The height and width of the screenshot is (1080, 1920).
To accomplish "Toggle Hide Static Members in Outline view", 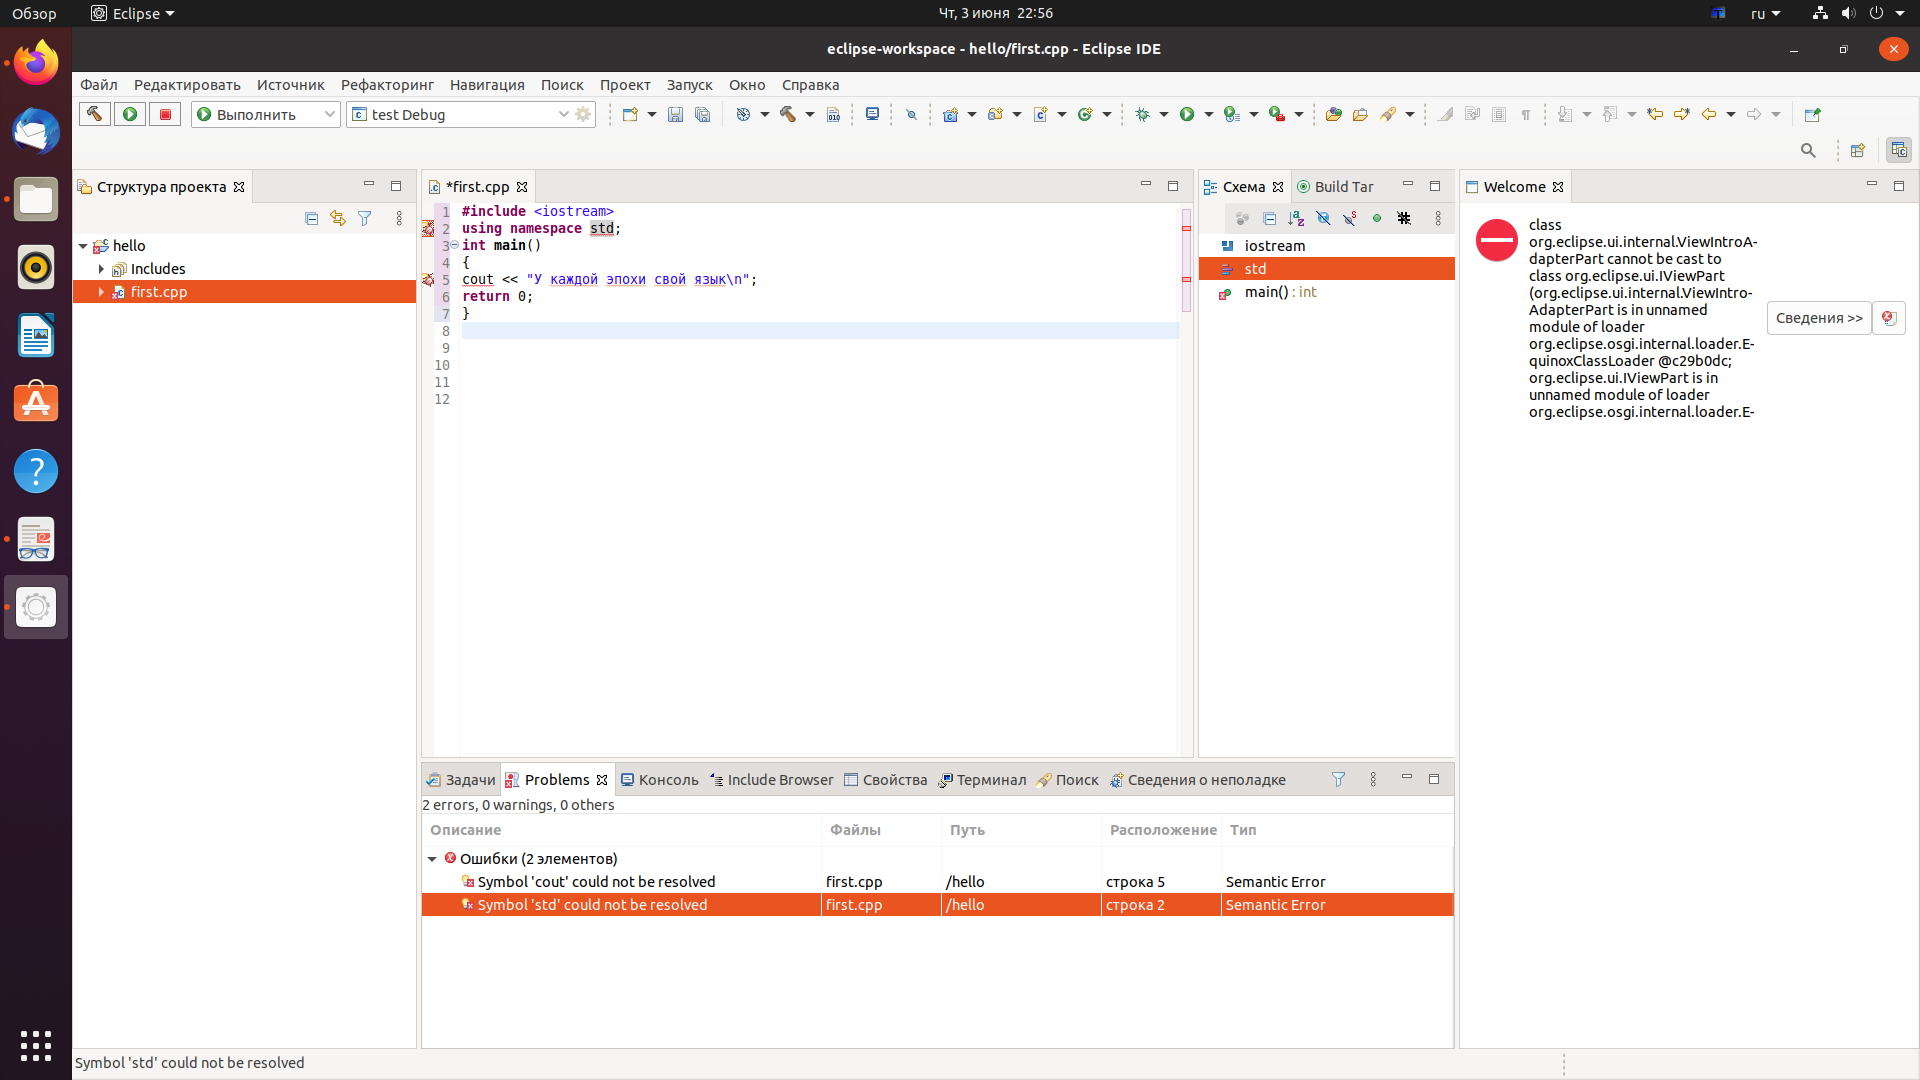I will pyautogui.click(x=1350, y=218).
